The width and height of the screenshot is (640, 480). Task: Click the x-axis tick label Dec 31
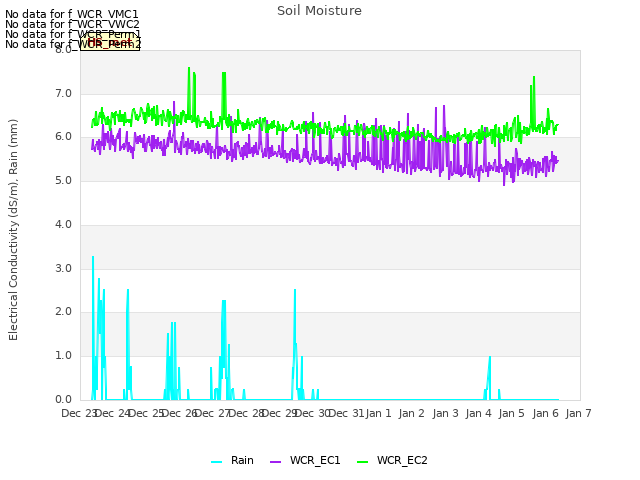(x=346, y=413)
